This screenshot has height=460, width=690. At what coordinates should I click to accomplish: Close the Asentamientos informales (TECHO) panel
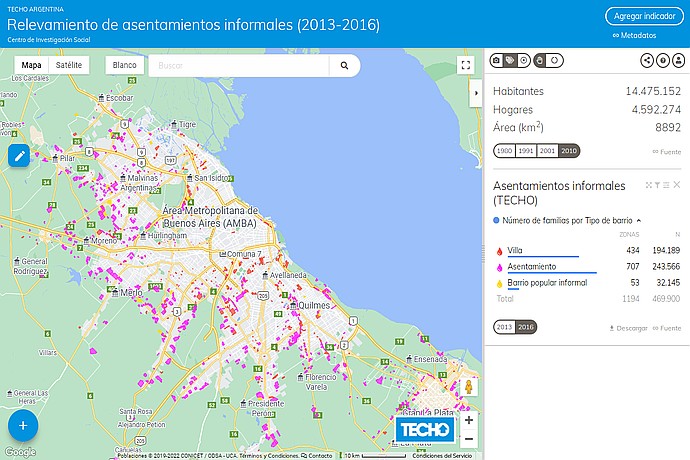(677, 185)
